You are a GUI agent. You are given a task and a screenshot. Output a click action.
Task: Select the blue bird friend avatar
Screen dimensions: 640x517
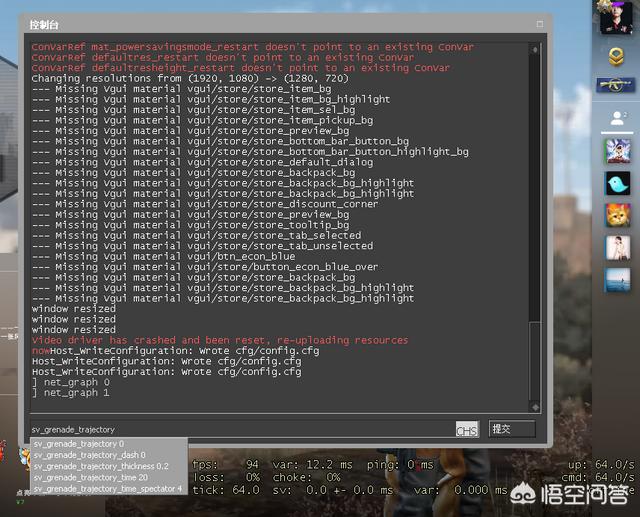point(618,183)
